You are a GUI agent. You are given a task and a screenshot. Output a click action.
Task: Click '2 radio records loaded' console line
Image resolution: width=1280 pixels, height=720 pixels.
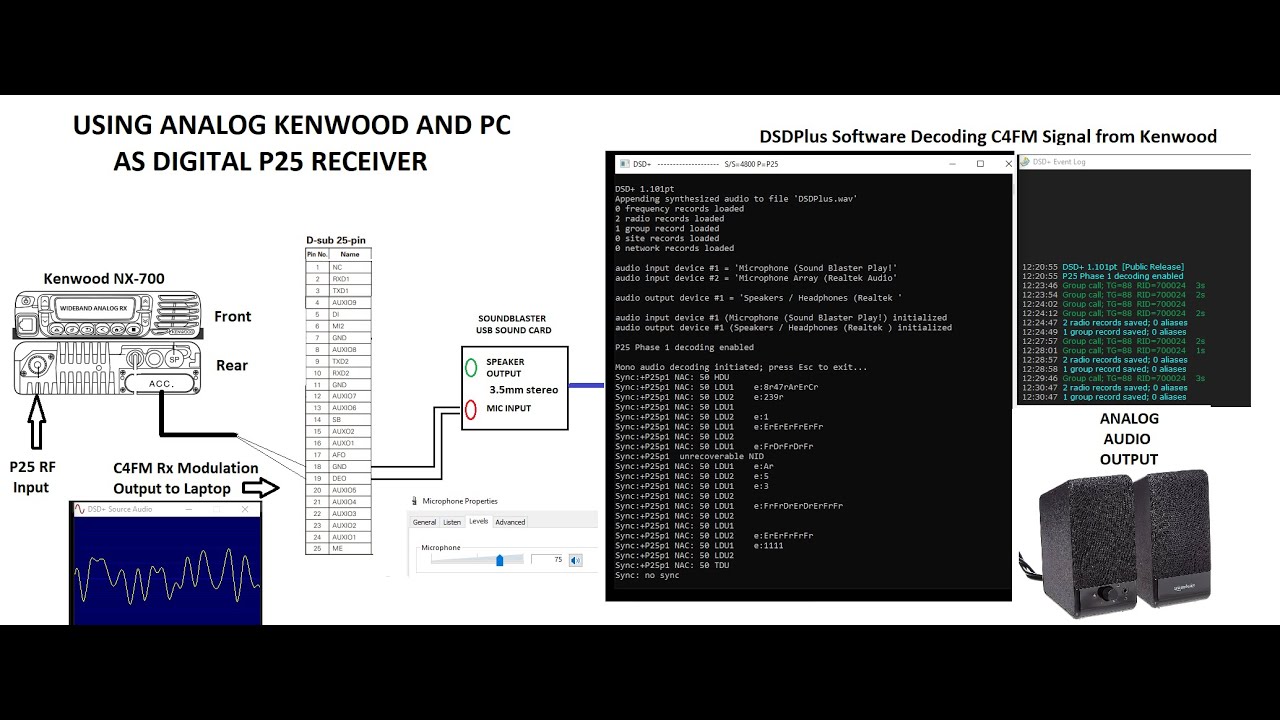669,218
